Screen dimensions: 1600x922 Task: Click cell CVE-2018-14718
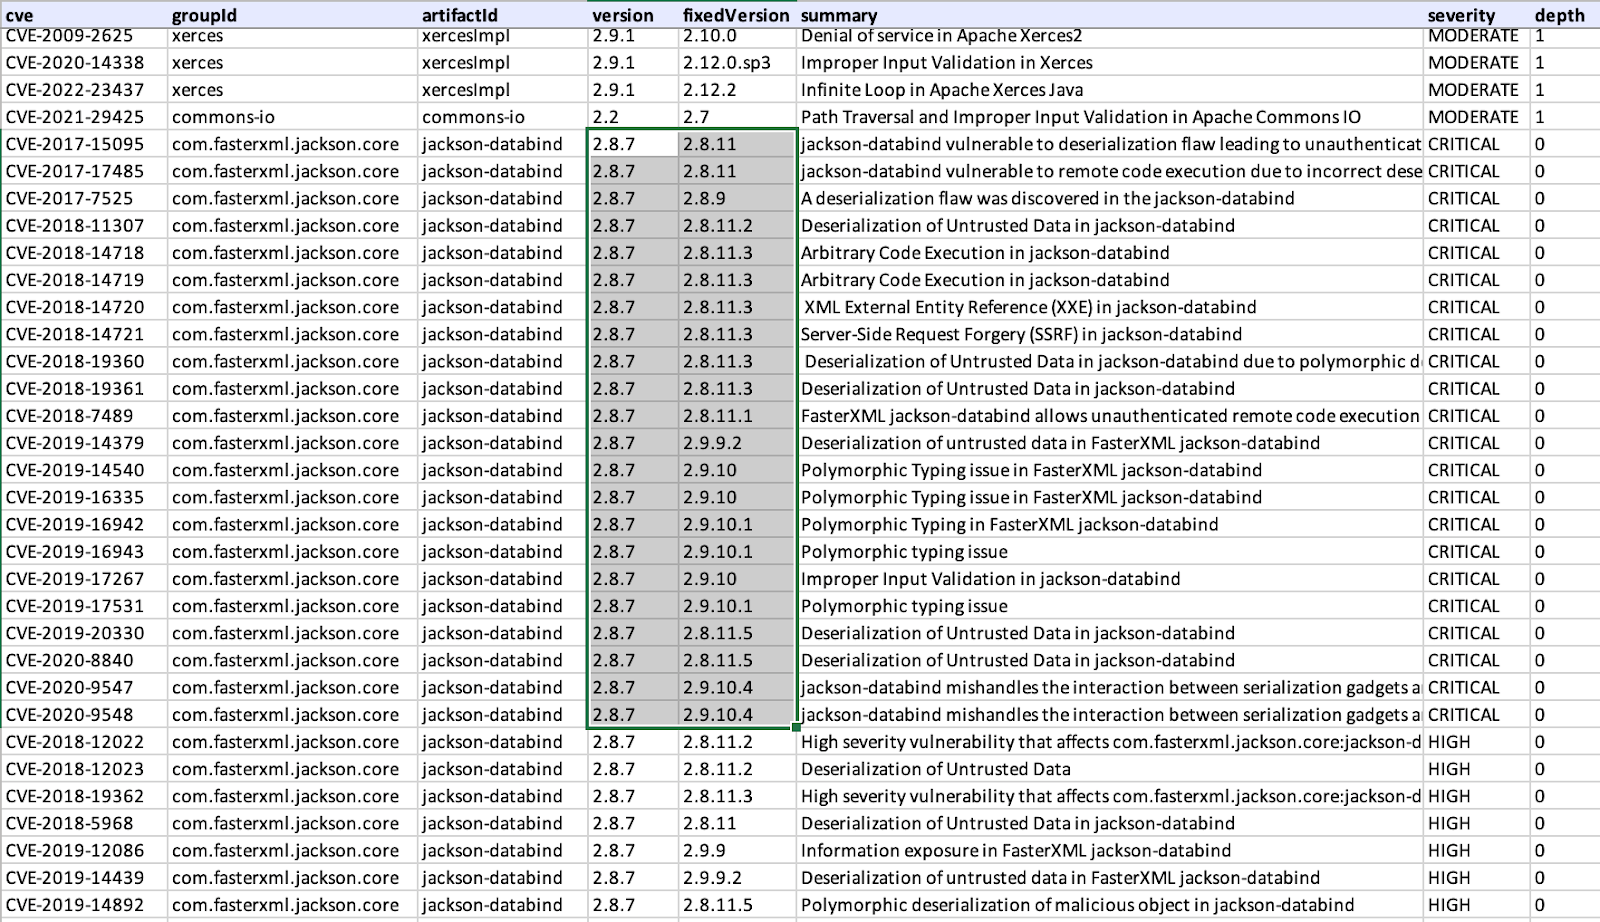click(x=84, y=252)
